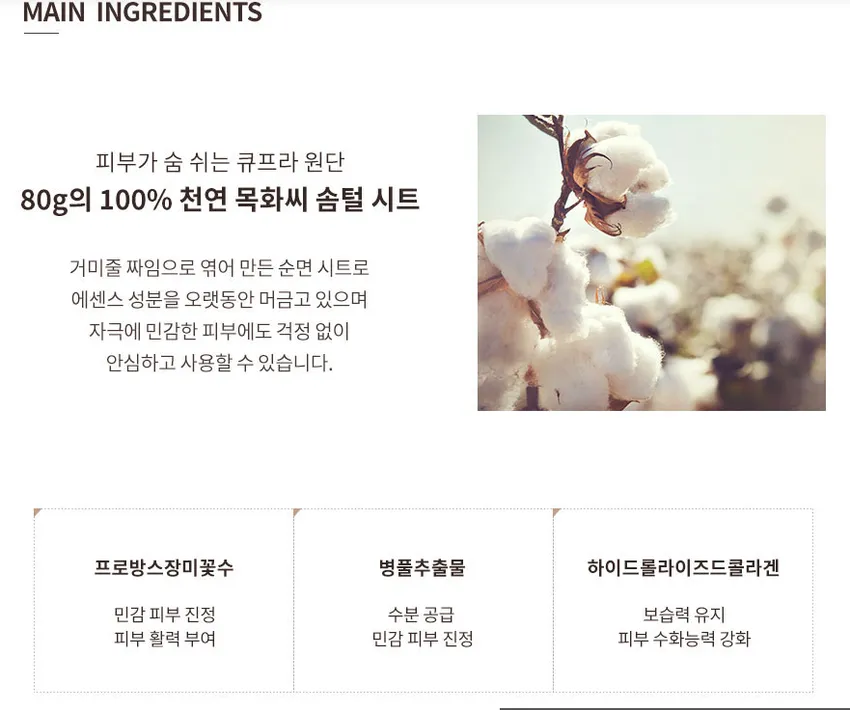Click the MAIN INGREDIENTS heading
Viewport: 850px width, 710px height.
(143, 12)
